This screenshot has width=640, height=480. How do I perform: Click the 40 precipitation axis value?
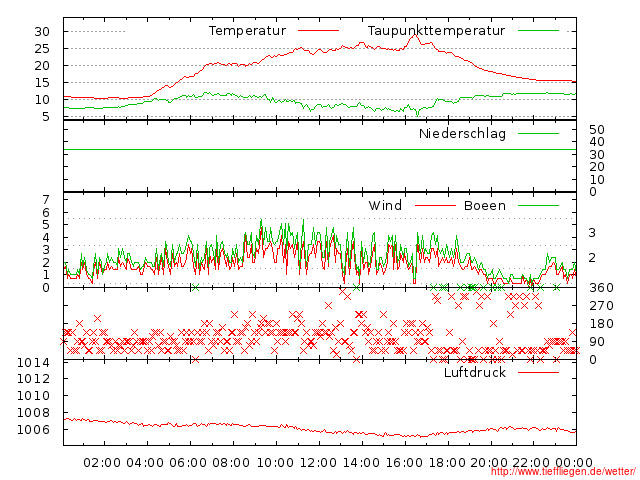(597, 142)
